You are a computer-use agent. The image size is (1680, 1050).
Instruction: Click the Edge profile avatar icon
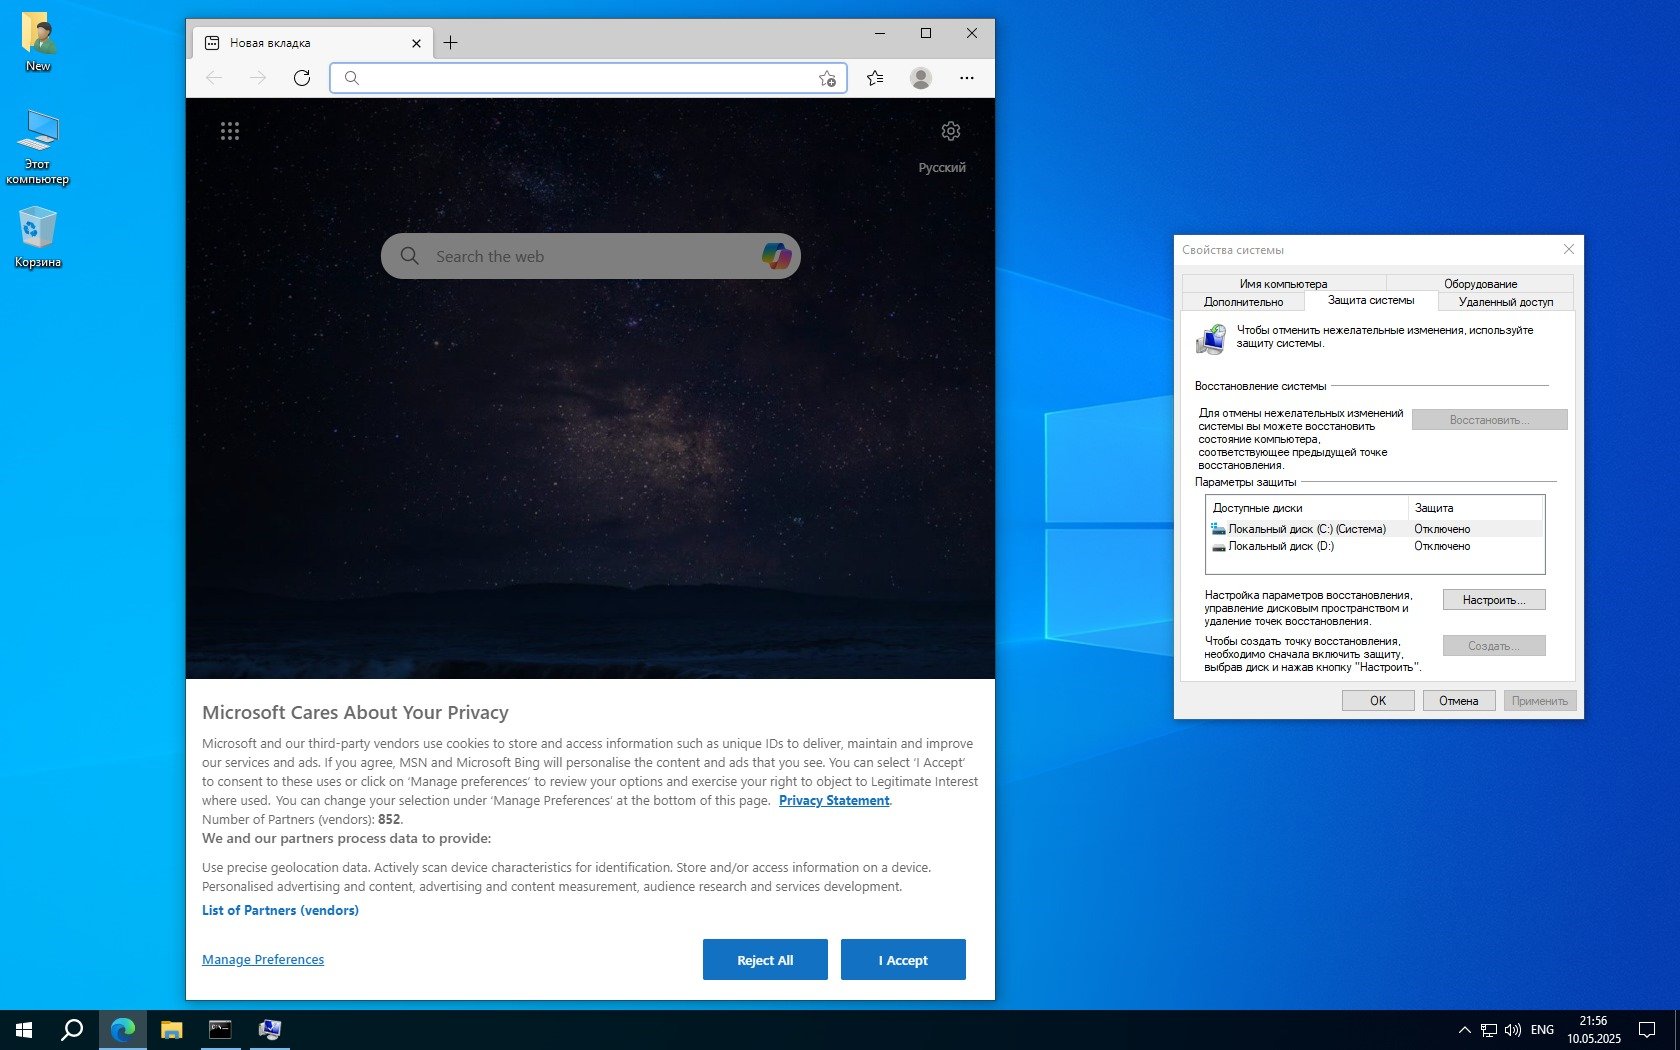[921, 78]
